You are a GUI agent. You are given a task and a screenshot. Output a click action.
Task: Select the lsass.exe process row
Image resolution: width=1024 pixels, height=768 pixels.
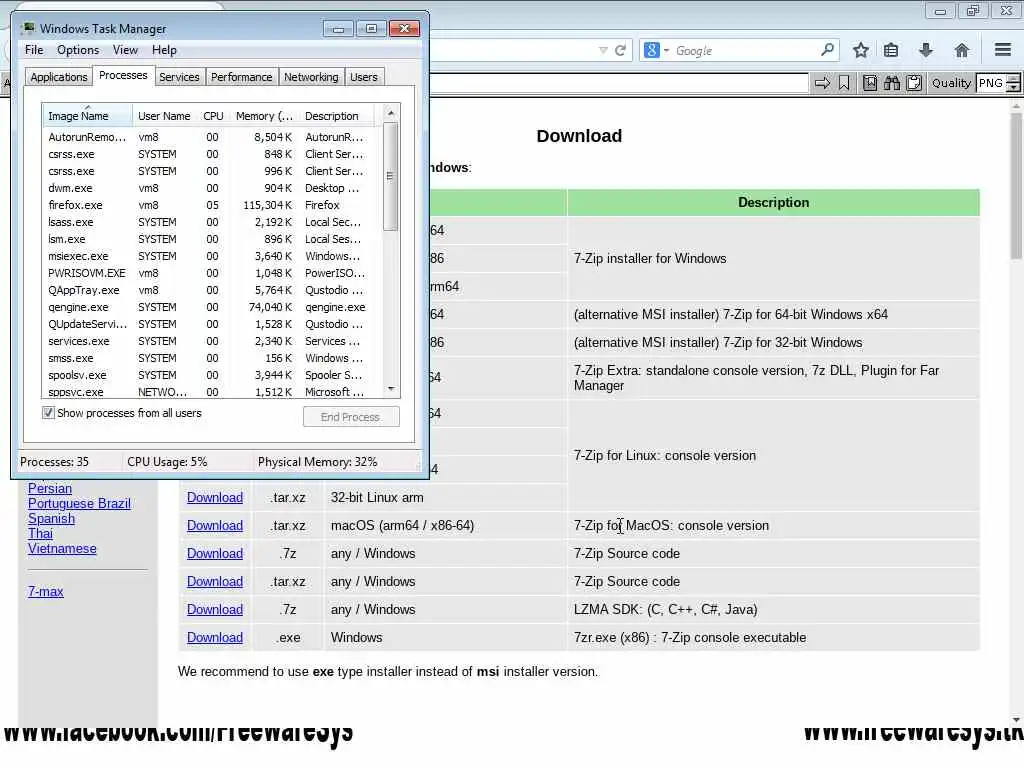coord(212,222)
